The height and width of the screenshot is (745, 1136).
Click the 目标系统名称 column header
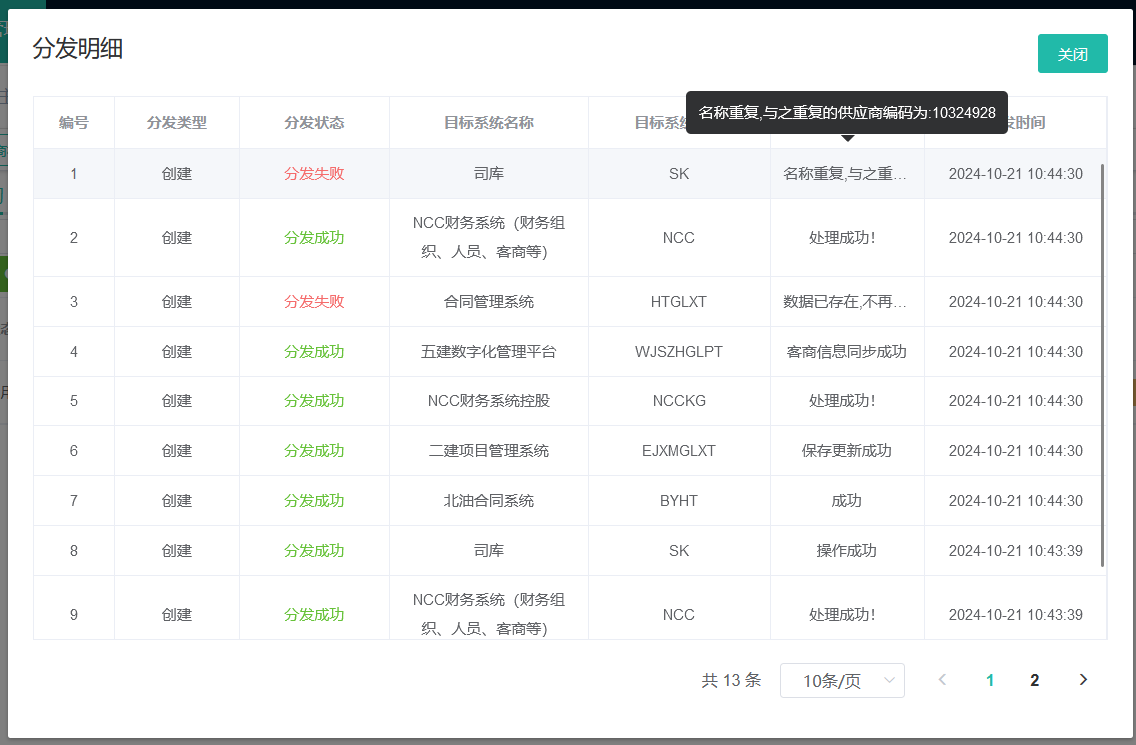point(489,123)
